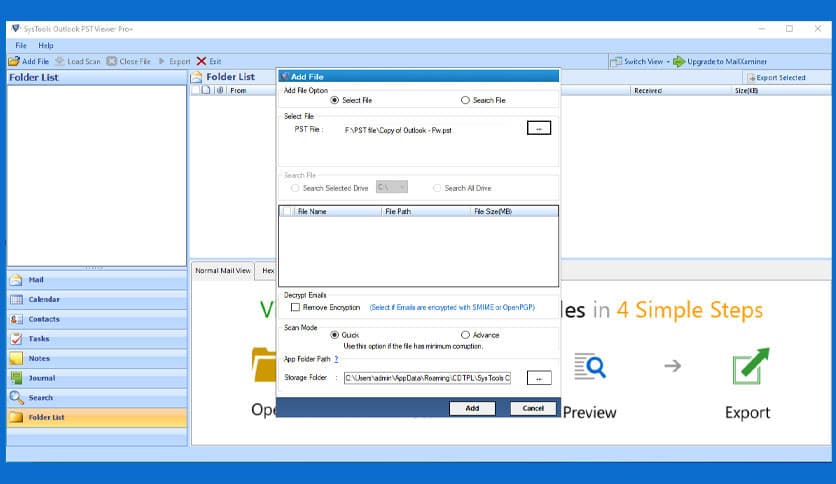This screenshot has height=484, width=836.
Task: Click the Add button in the dialog
Action: click(472, 408)
